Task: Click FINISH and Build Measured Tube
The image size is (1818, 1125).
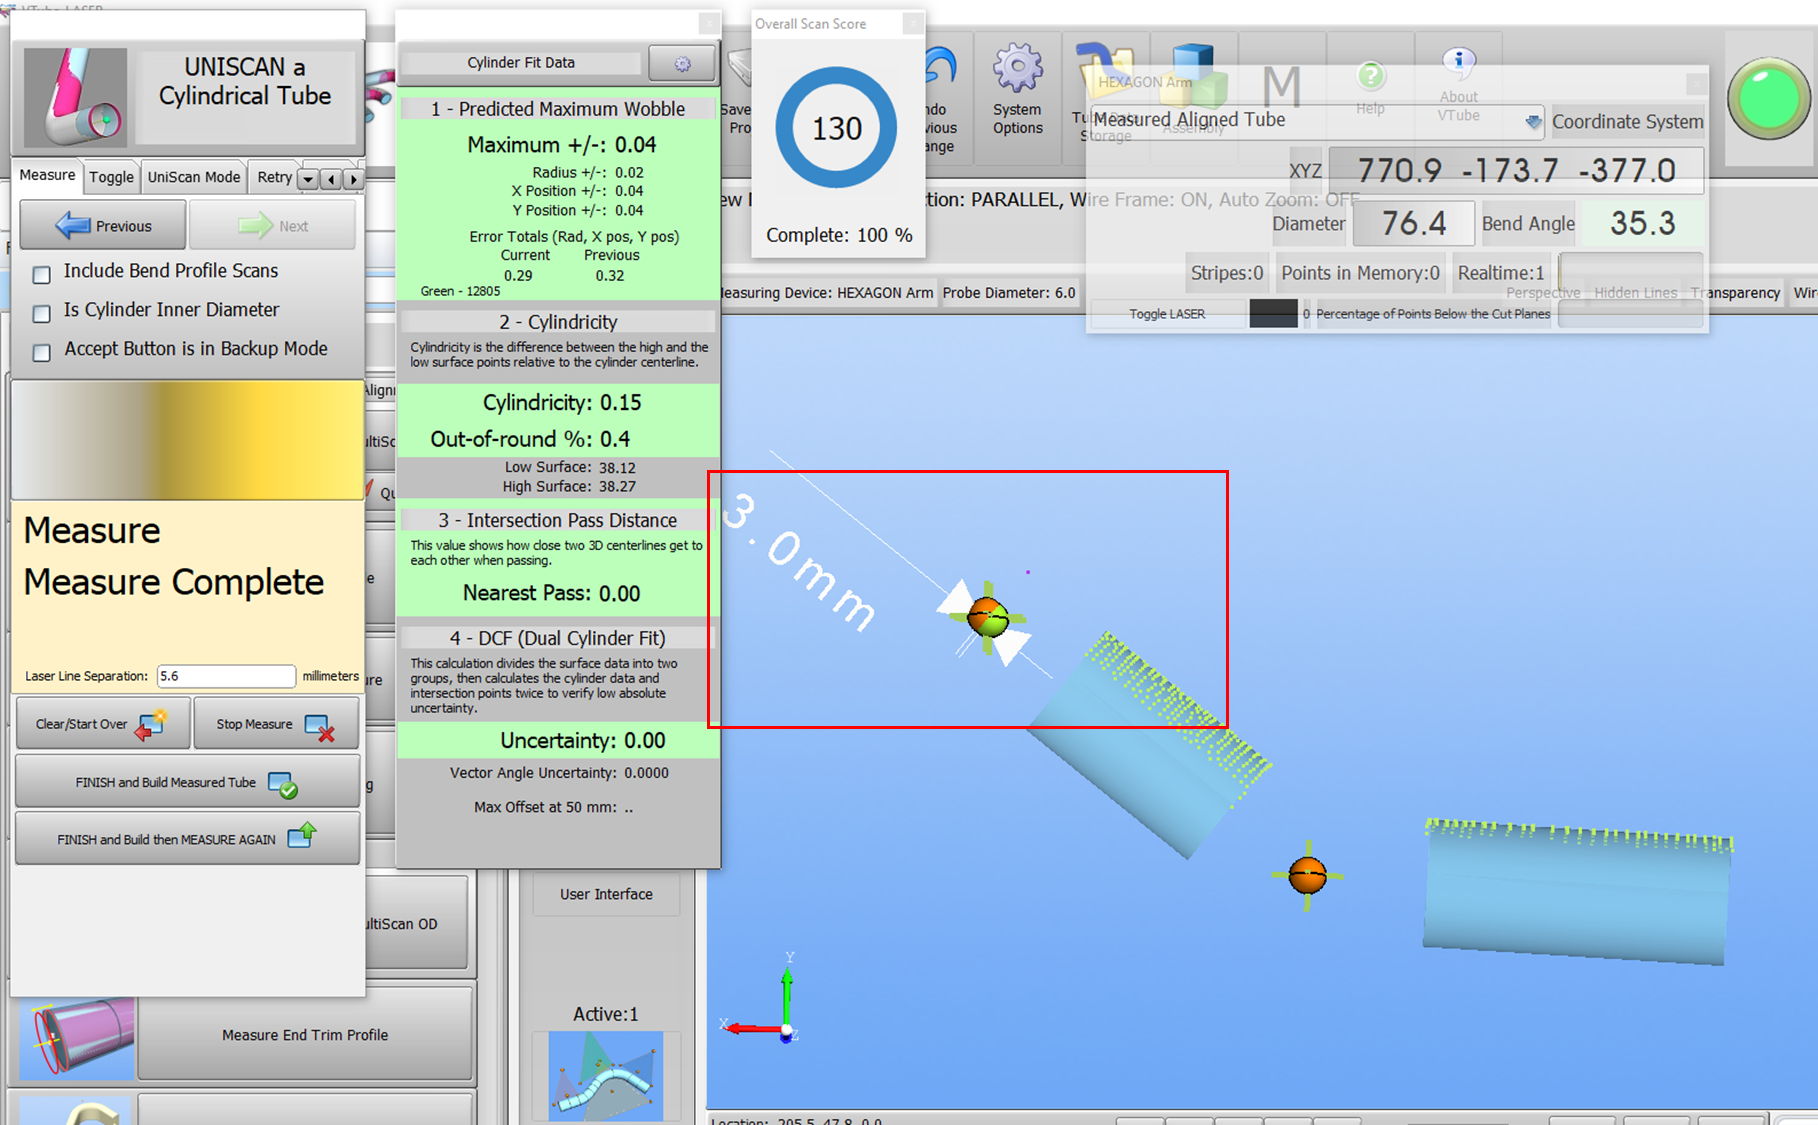Action: click(187, 782)
